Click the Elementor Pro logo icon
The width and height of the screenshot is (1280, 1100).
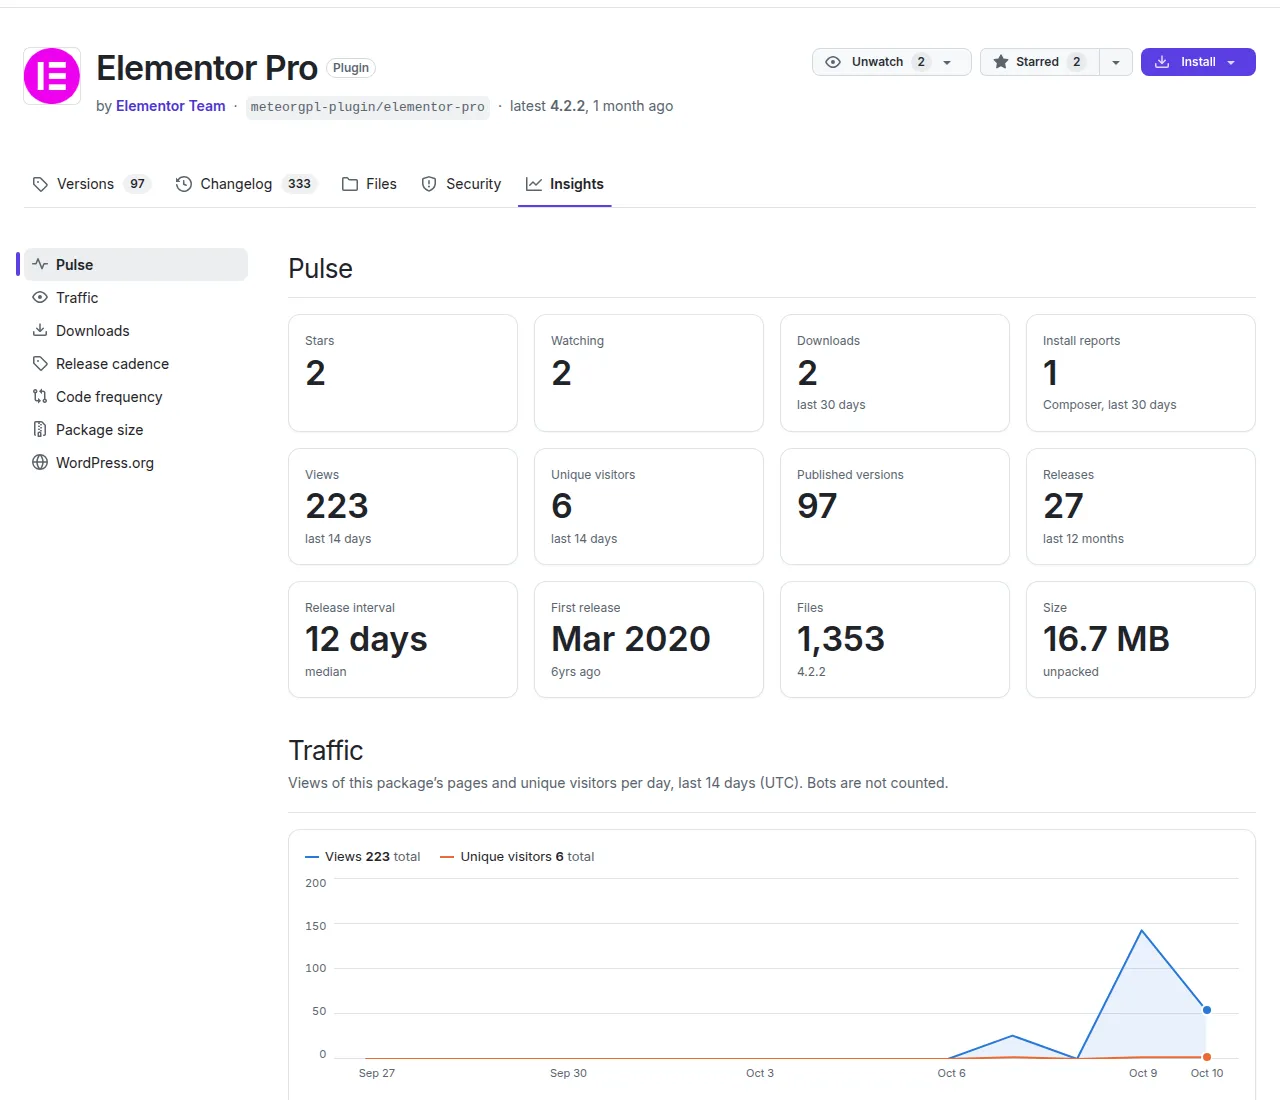[52, 76]
